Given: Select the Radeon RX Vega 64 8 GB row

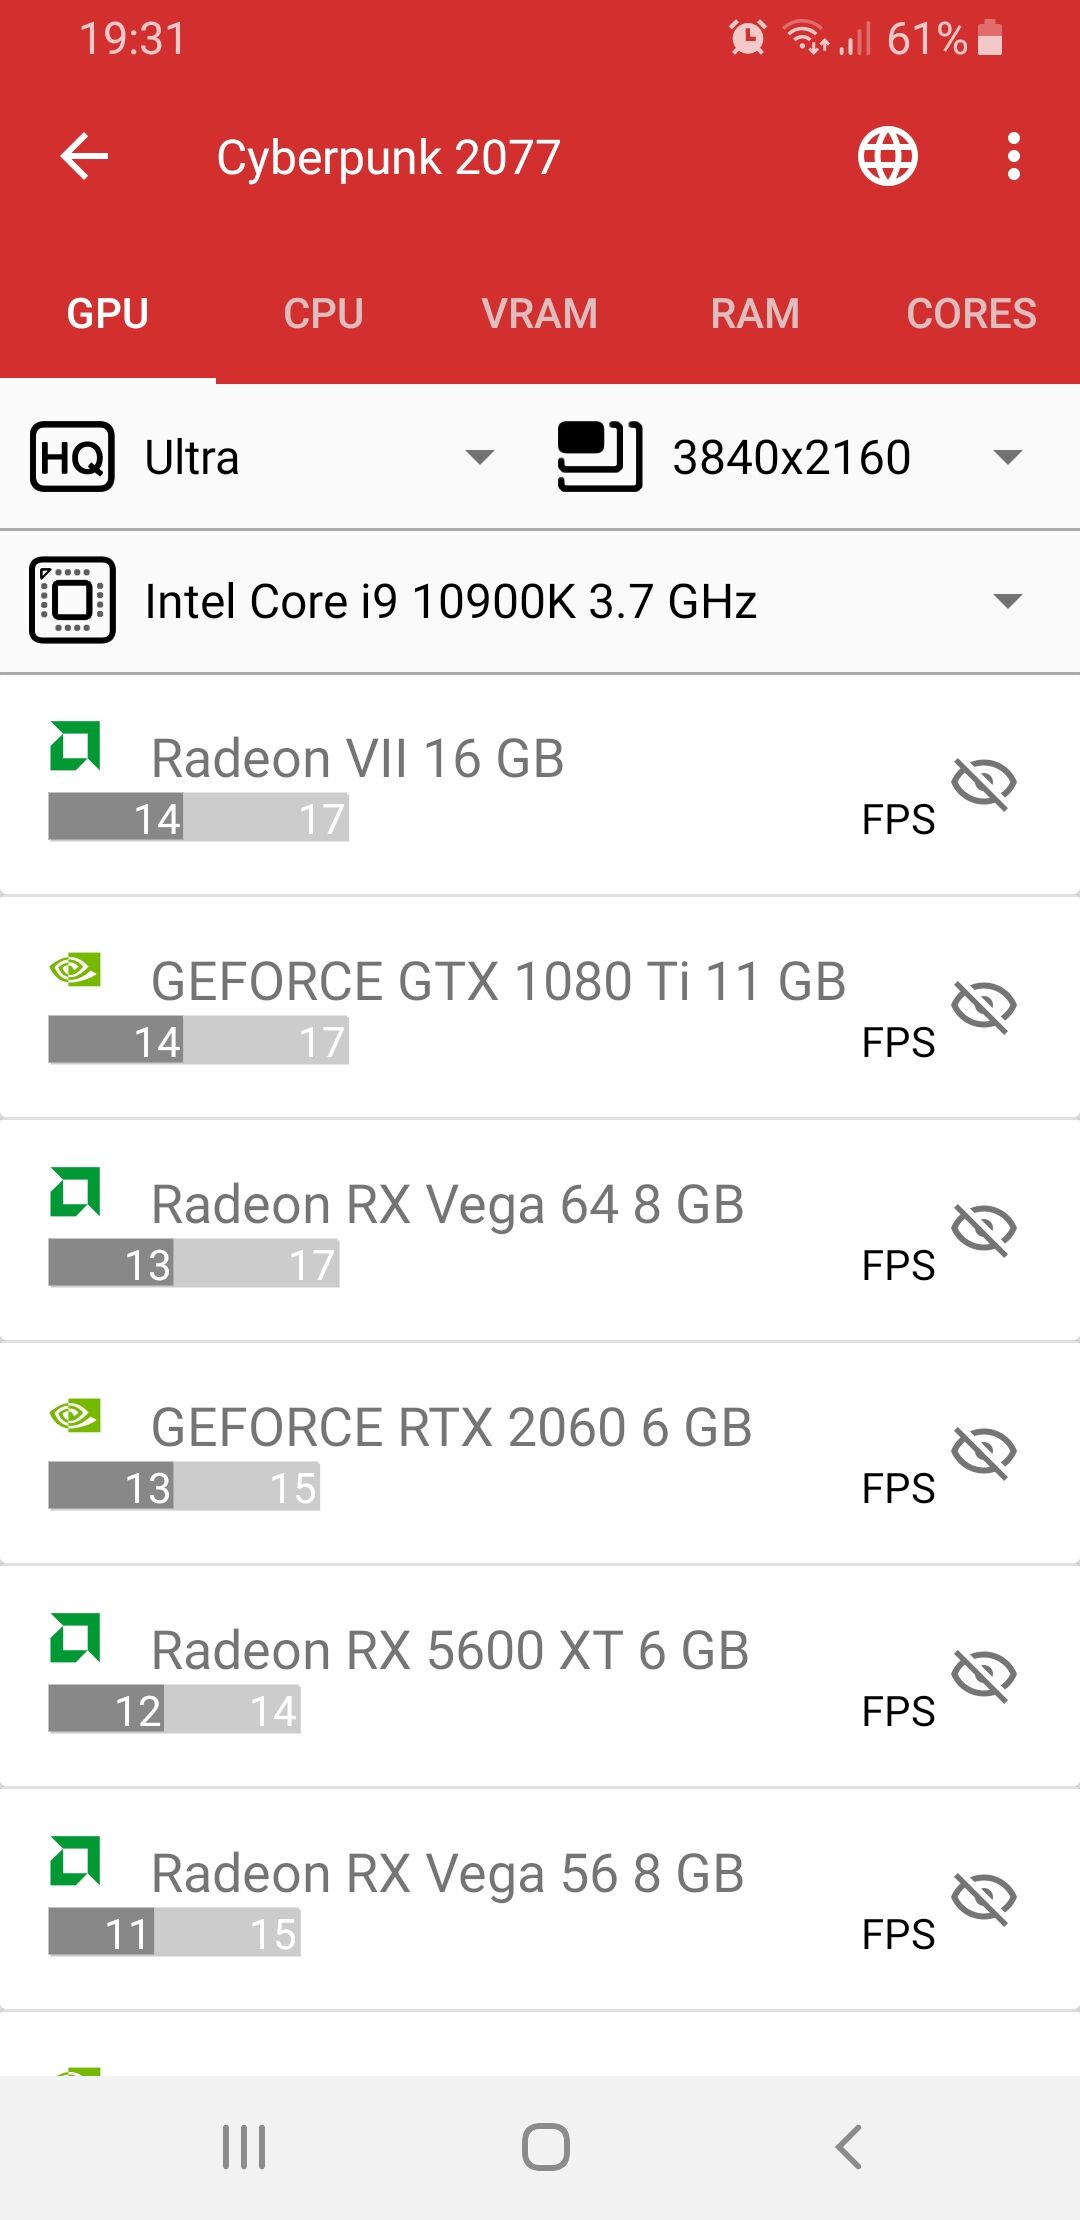Looking at the screenshot, I should point(540,1231).
